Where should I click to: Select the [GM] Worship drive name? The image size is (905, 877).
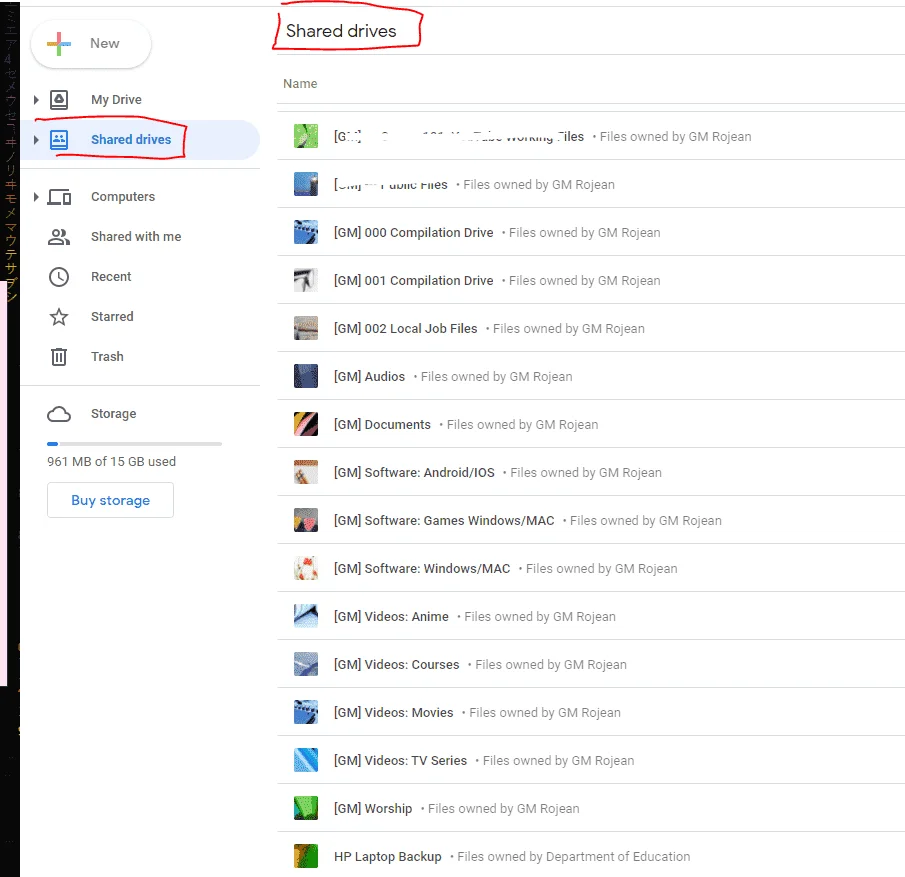click(373, 808)
